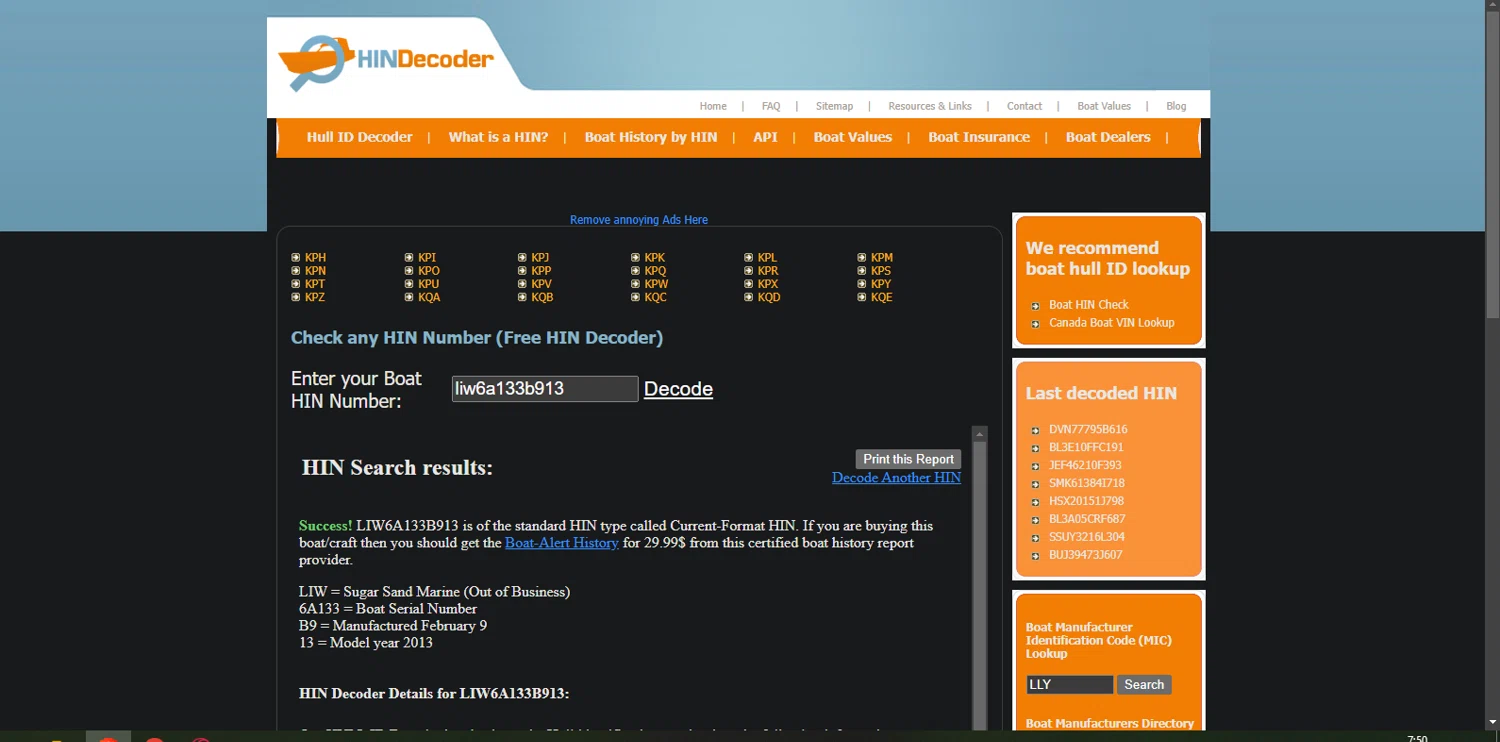Viewport: 1500px width, 742px height.
Task: Click the results panel vertical scrollbar
Action: pyautogui.click(x=980, y=585)
